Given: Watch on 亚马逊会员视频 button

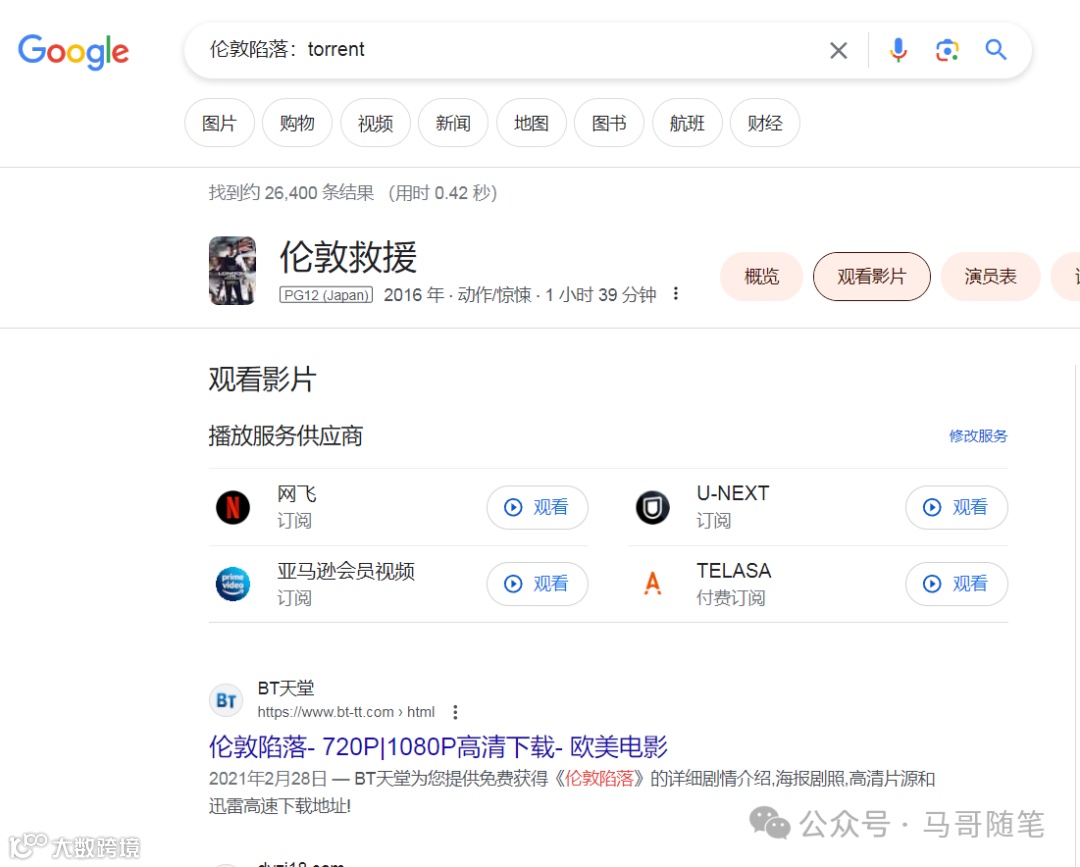Looking at the screenshot, I should click(537, 584).
